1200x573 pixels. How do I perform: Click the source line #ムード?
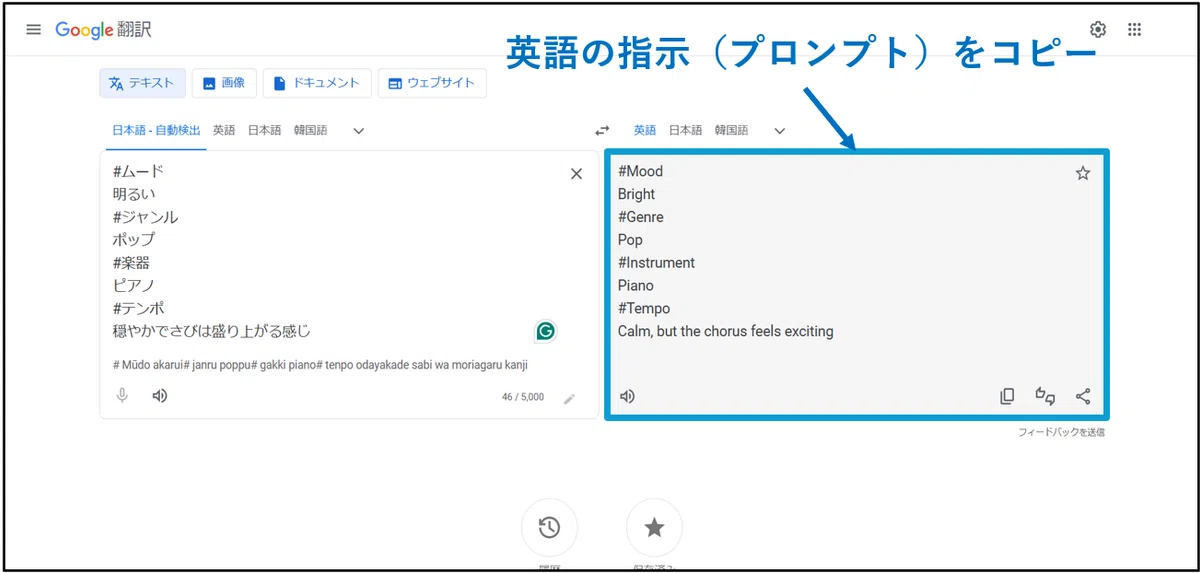point(138,171)
